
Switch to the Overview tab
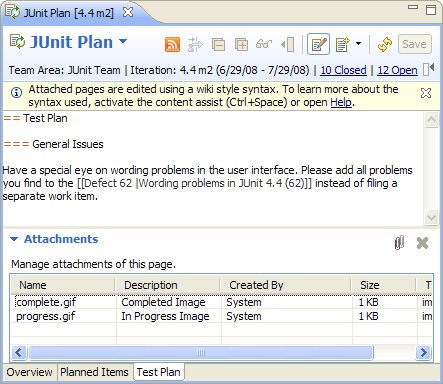29,372
